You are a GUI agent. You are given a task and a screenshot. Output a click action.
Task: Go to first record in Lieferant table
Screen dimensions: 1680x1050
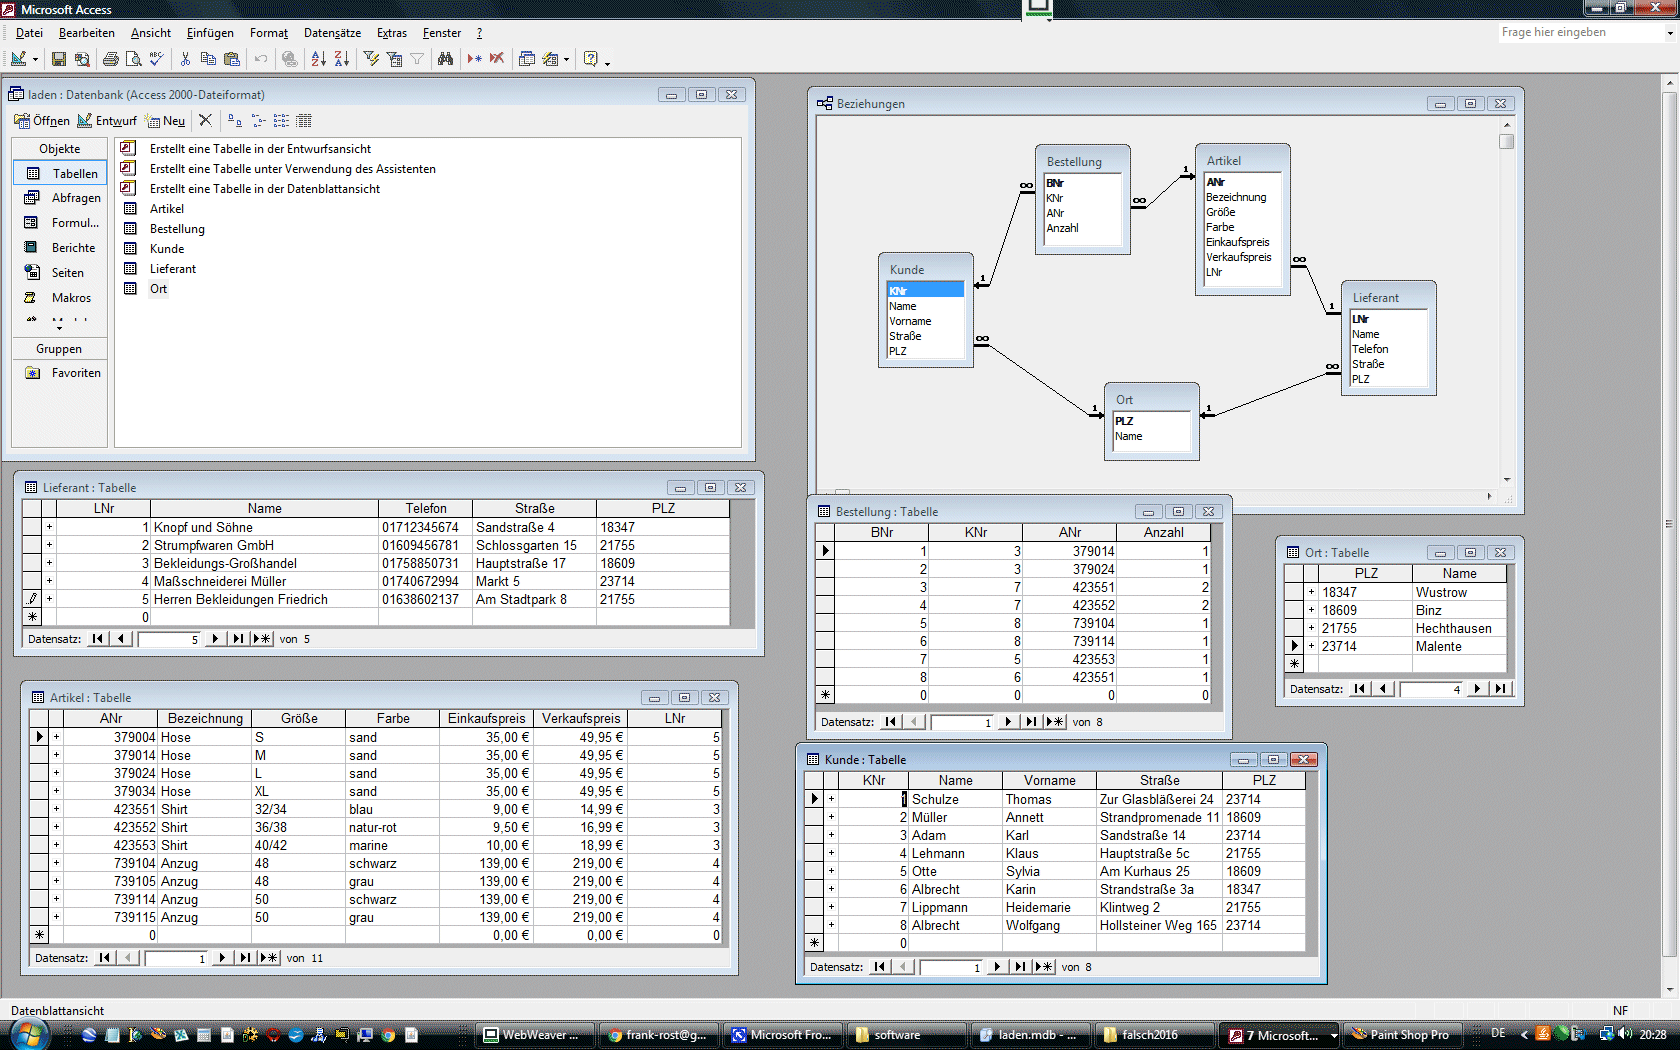[97, 639]
